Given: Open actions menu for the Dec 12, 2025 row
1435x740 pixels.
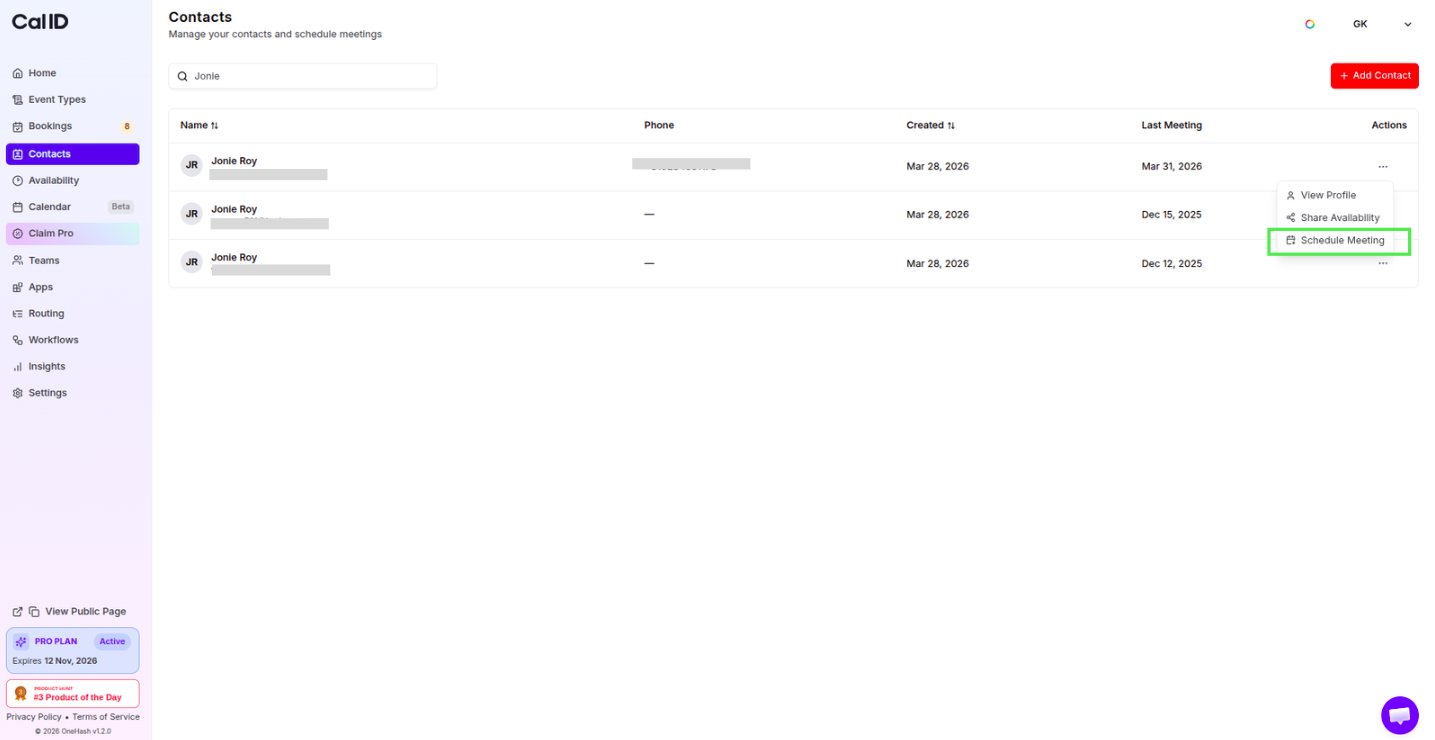Looking at the screenshot, I should [x=1383, y=264].
